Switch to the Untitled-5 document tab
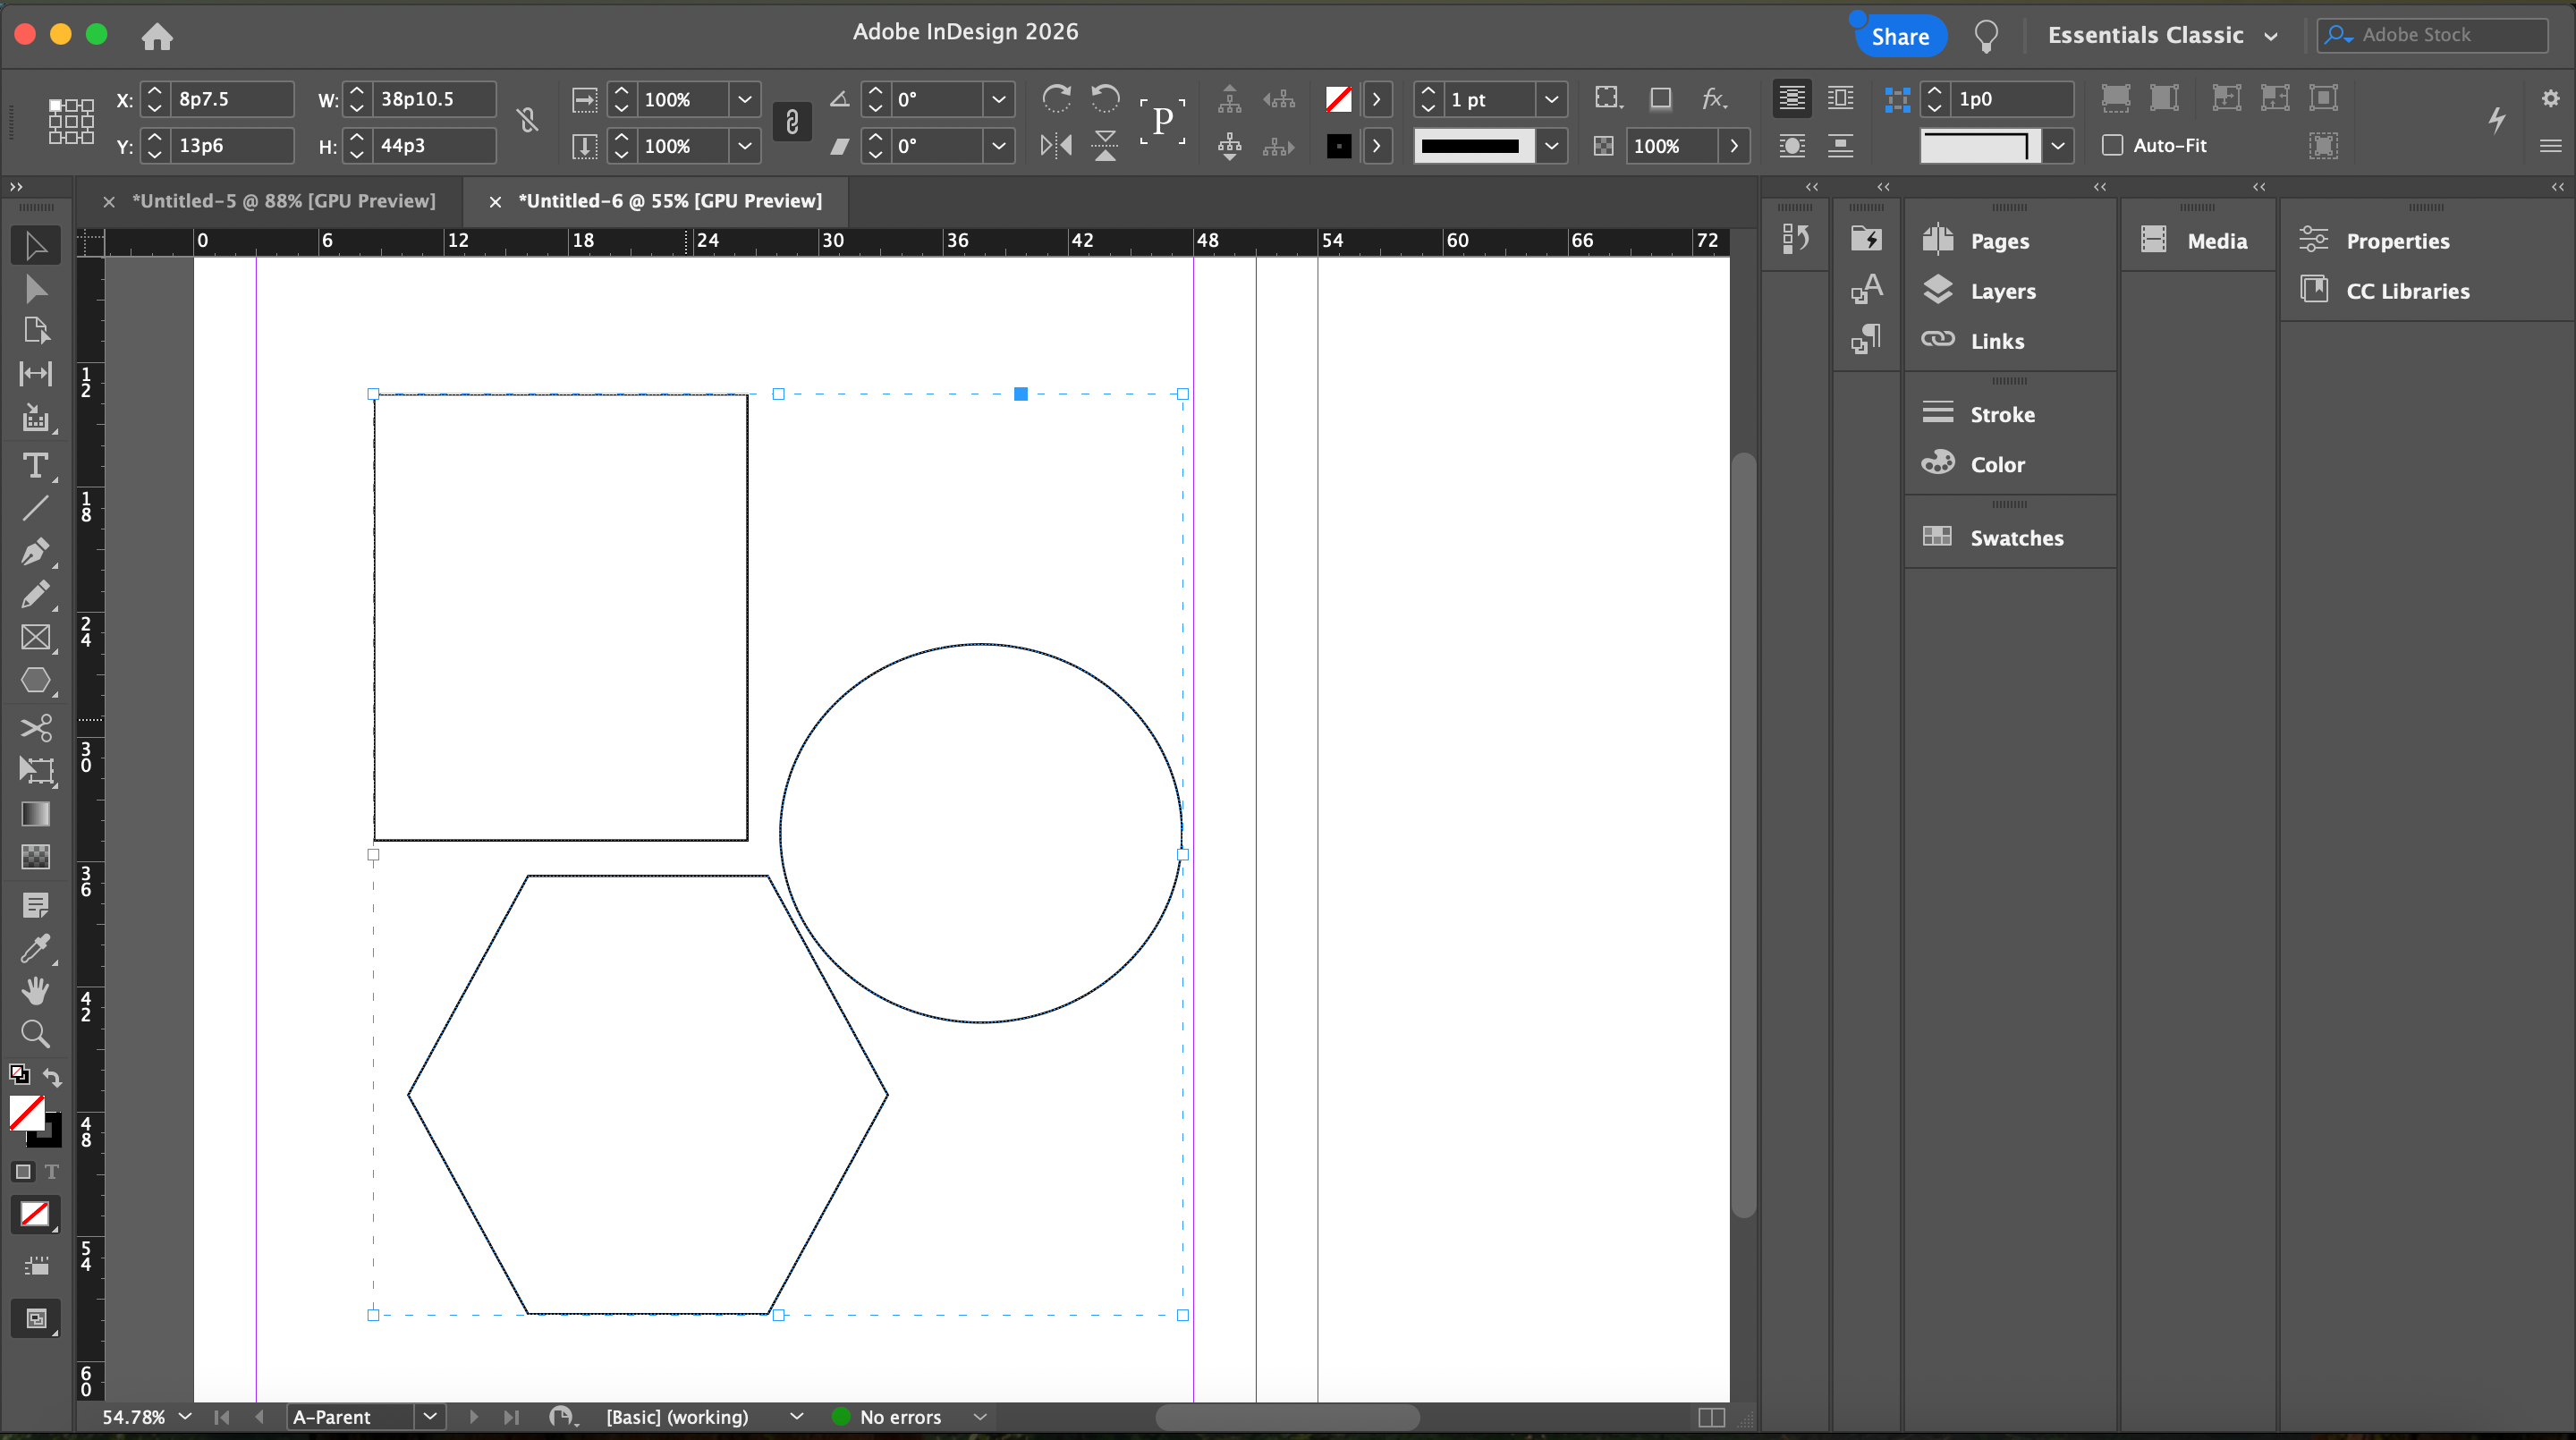This screenshot has height=1440, width=2576. [x=284, y=201]
